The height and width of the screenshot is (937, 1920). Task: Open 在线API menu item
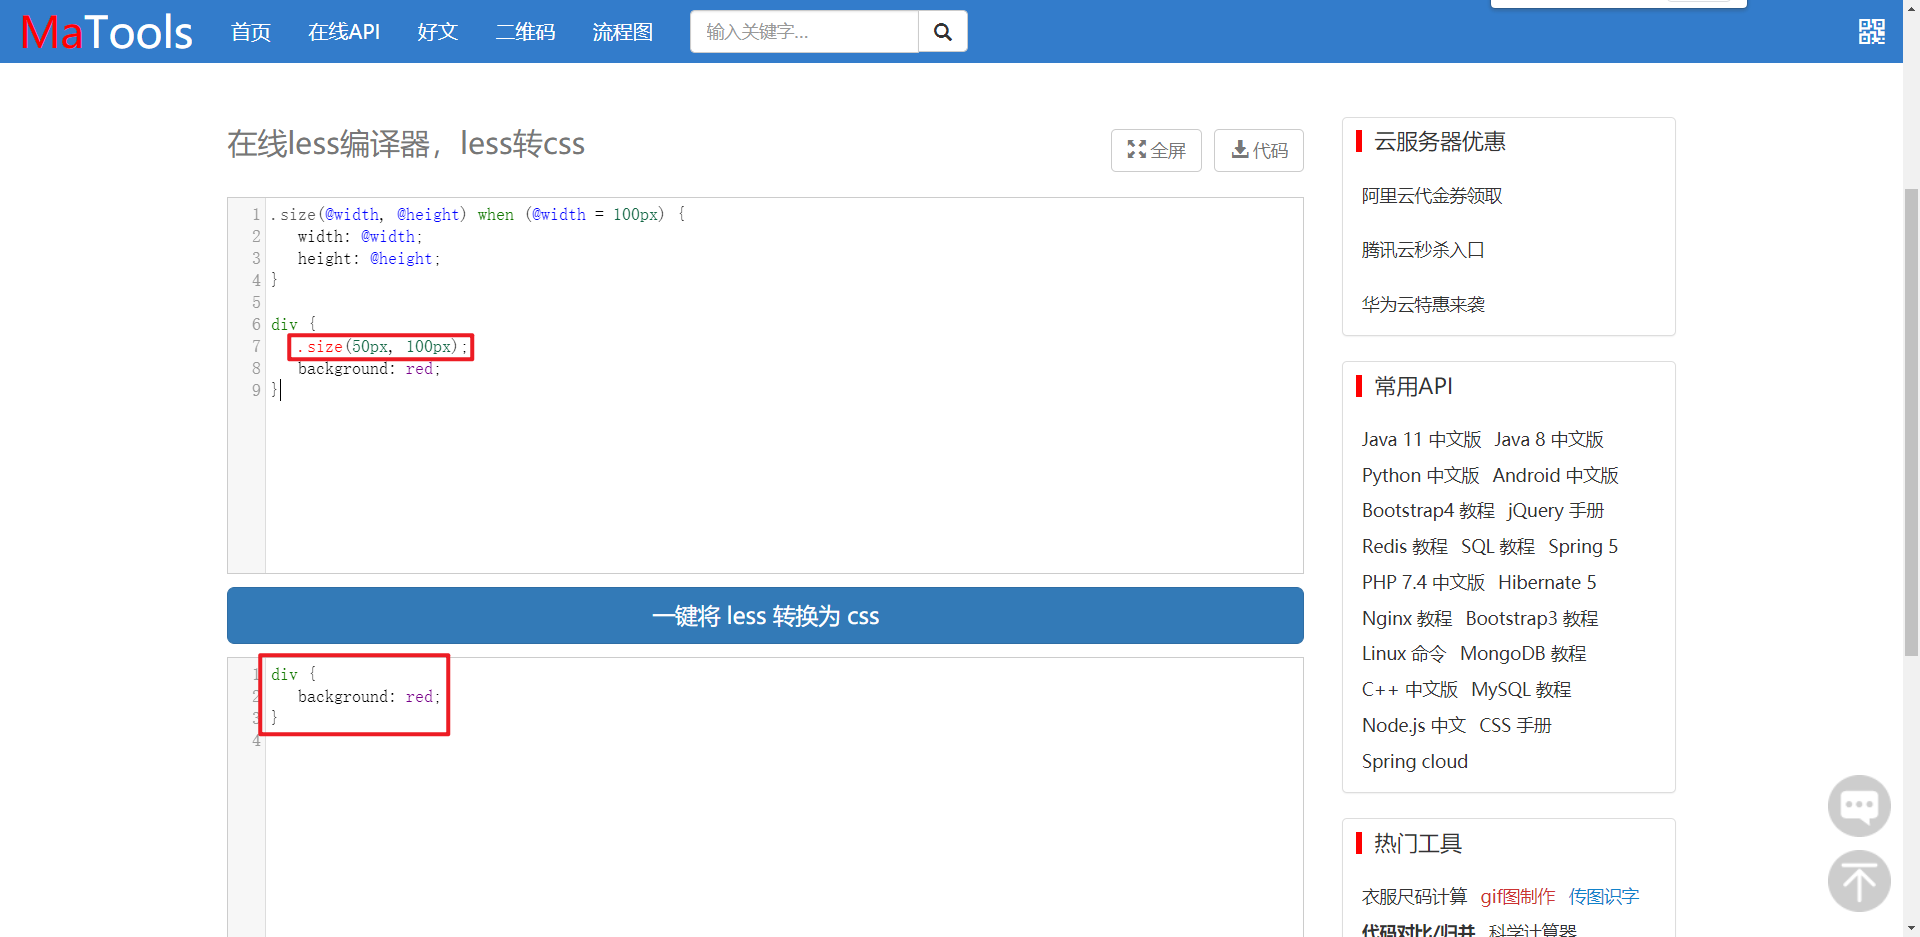click(344, 32)
